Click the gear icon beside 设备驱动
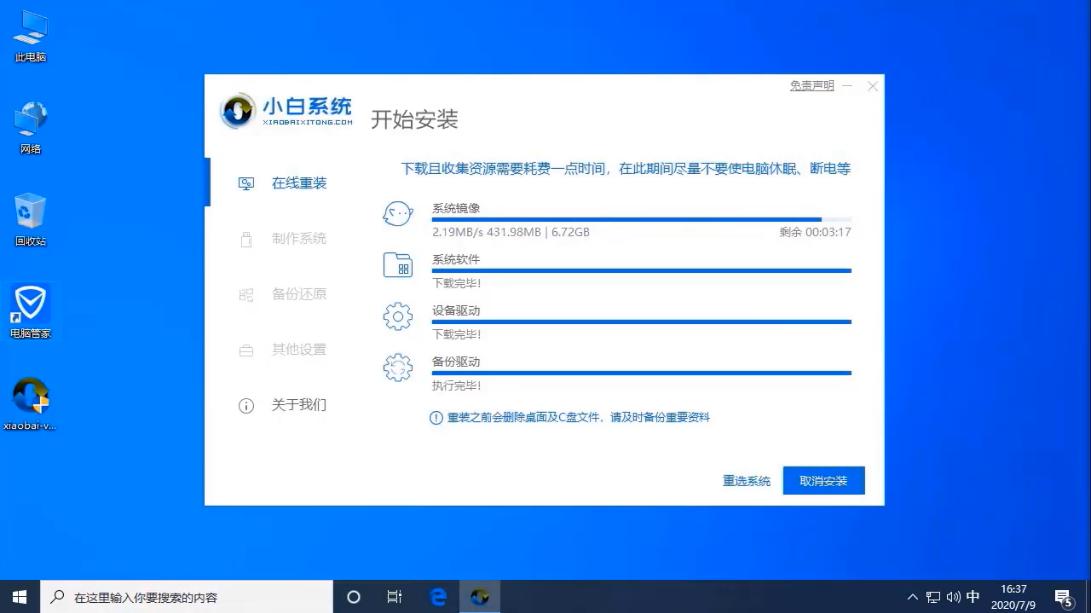Screen dimensions: 1091x613 click(x=397, y=315)
